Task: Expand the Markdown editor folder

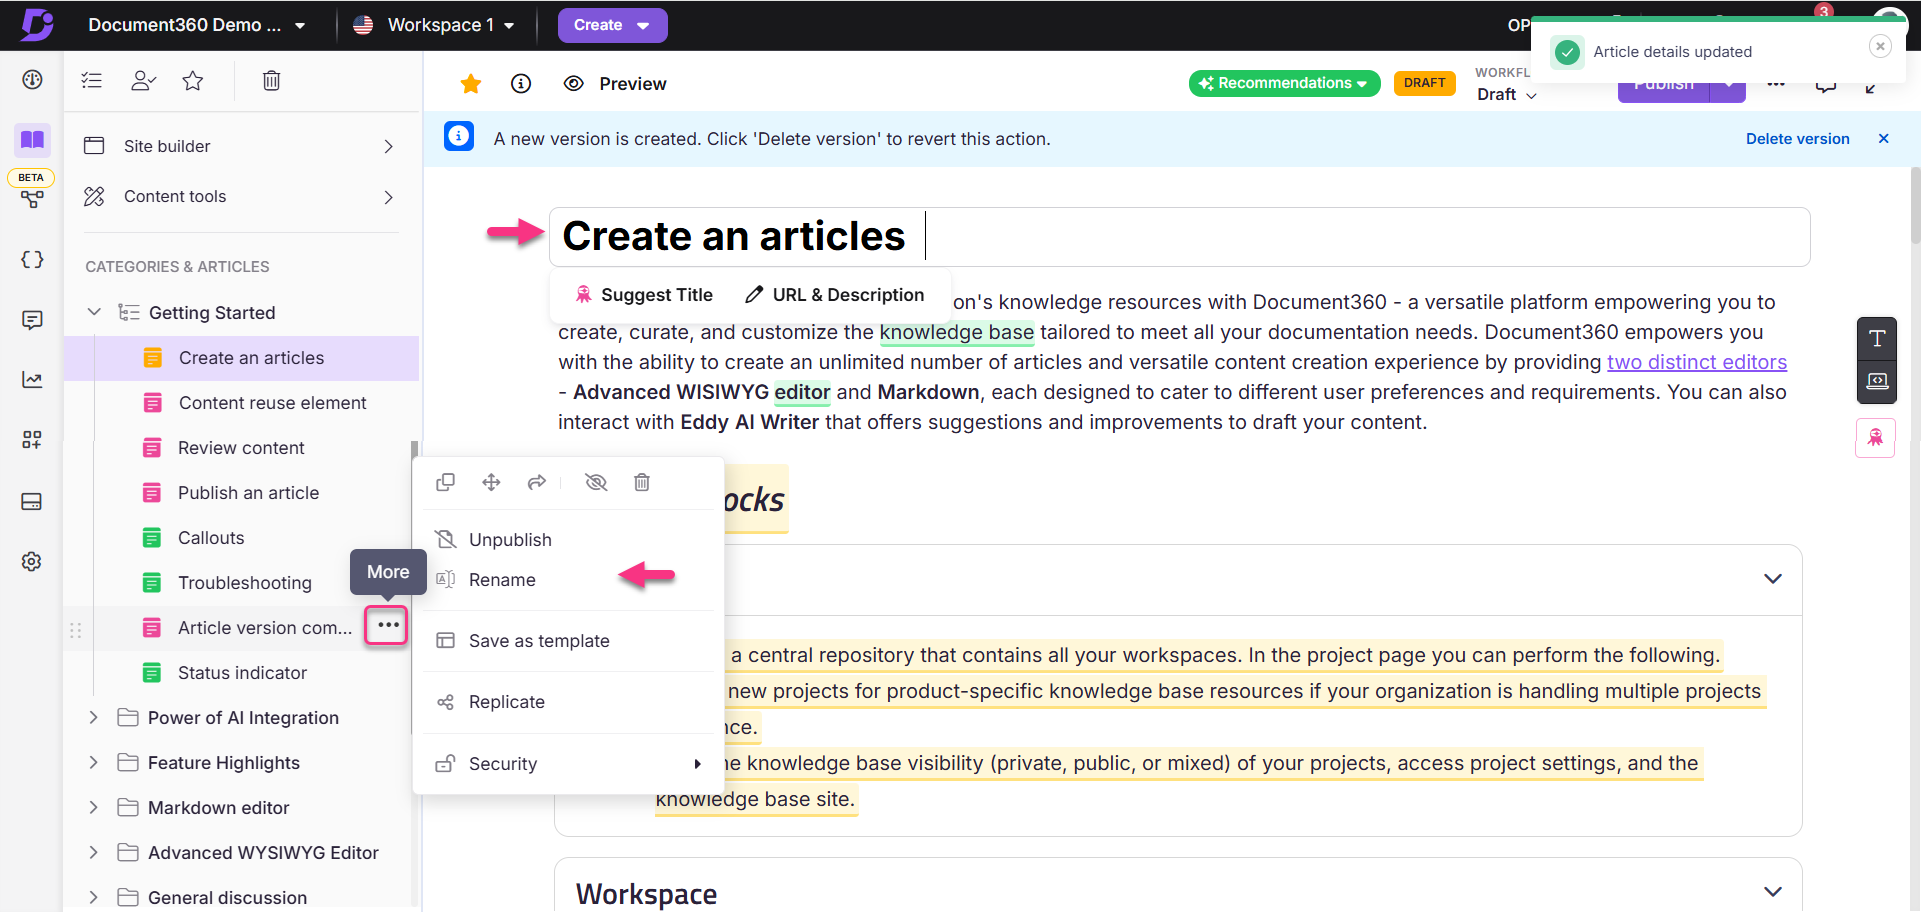Action: tap(94, 807)
